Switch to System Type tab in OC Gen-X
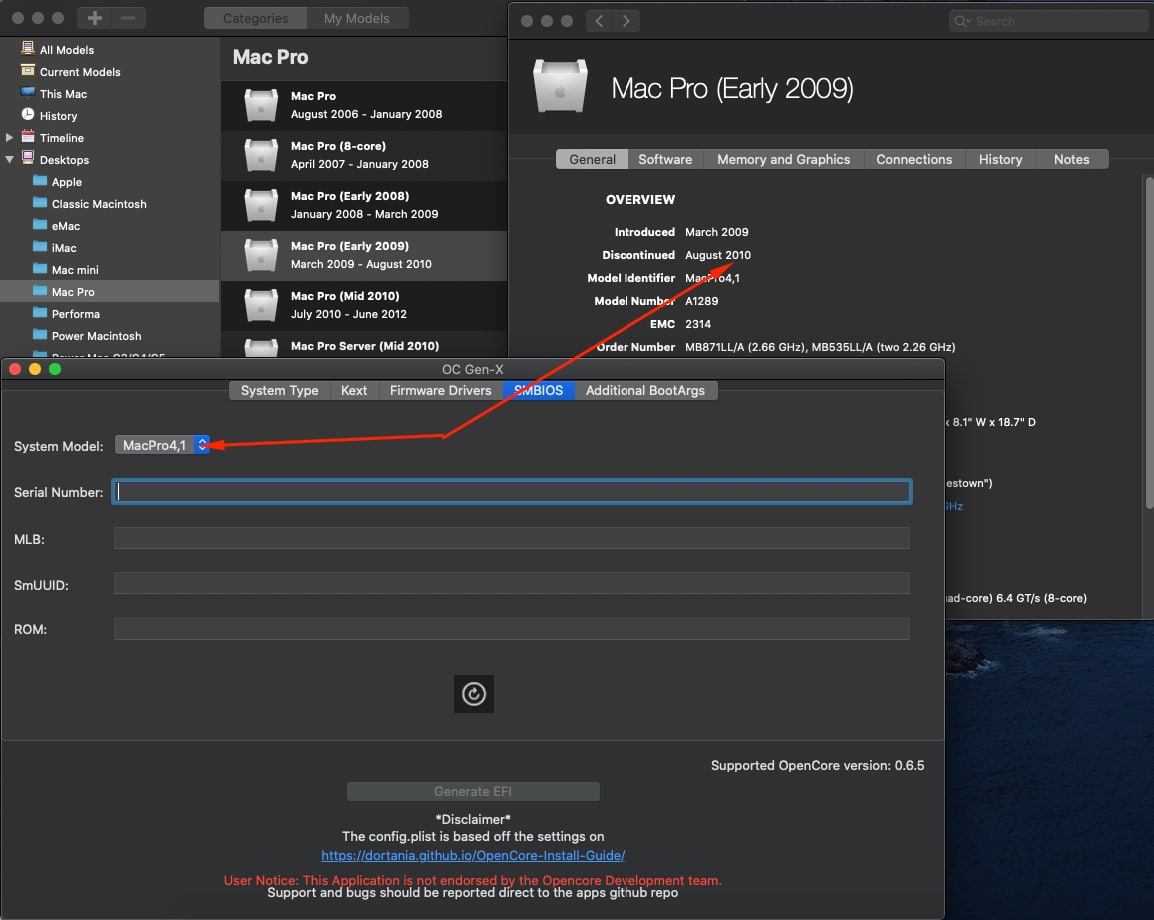Screen dimensions: 1154x920 [x=279, y=390]
